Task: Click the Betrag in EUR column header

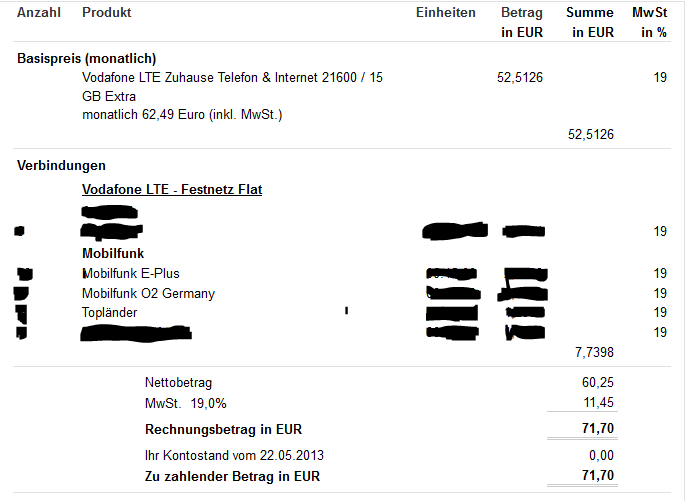Action: click(522, 22)
